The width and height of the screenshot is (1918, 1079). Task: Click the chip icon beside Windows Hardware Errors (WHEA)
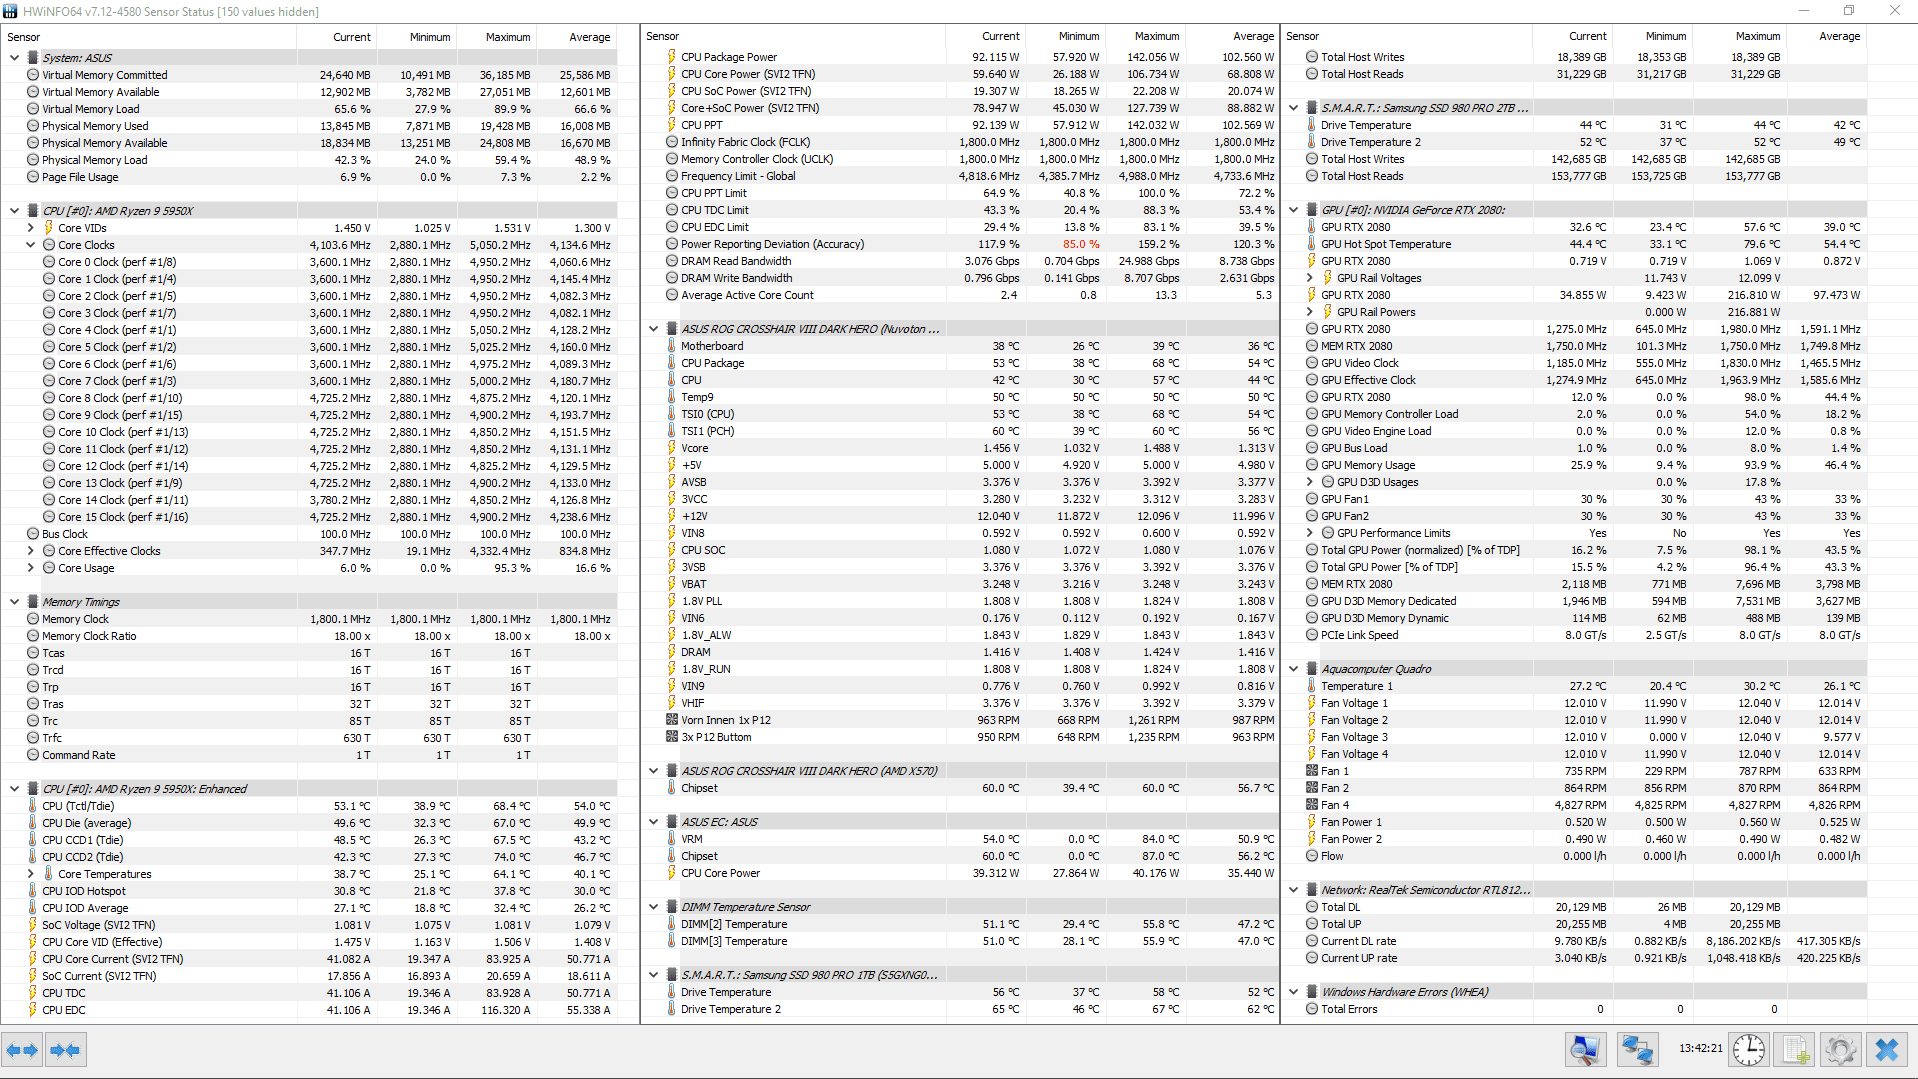tap(1312, 992)
